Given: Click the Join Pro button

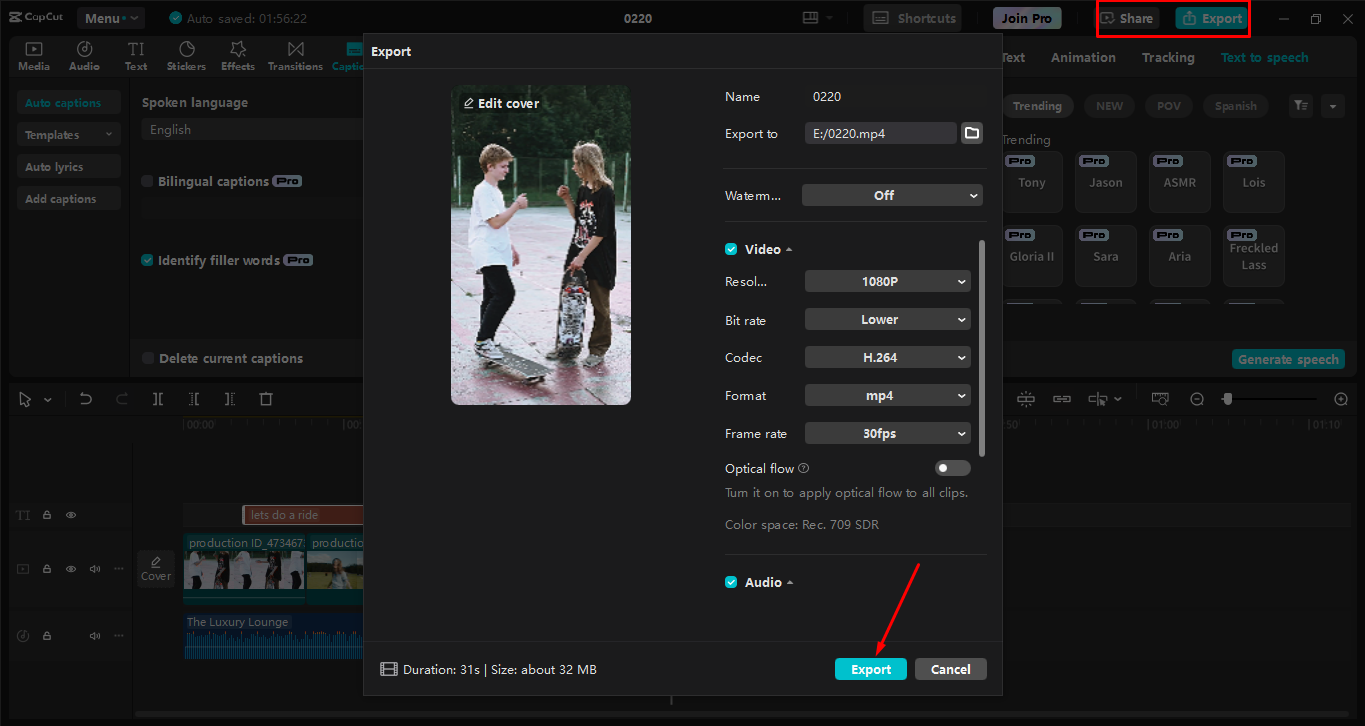Looking at the screenshot, I should [1027, 18].
